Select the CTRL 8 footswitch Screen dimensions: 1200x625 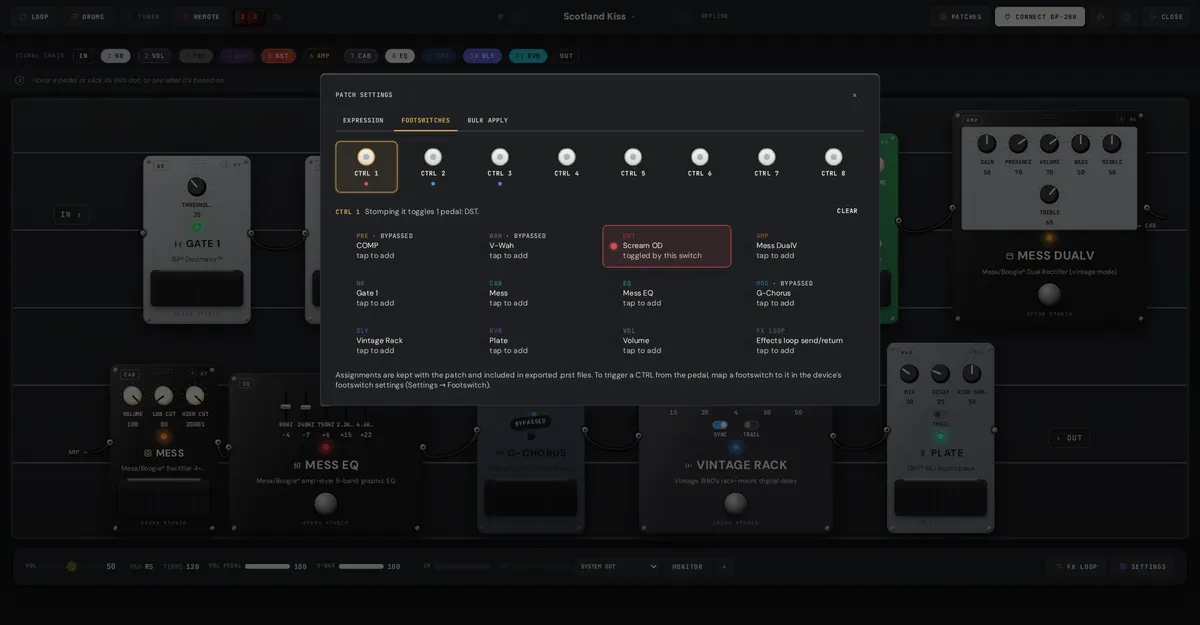point(834,166)
